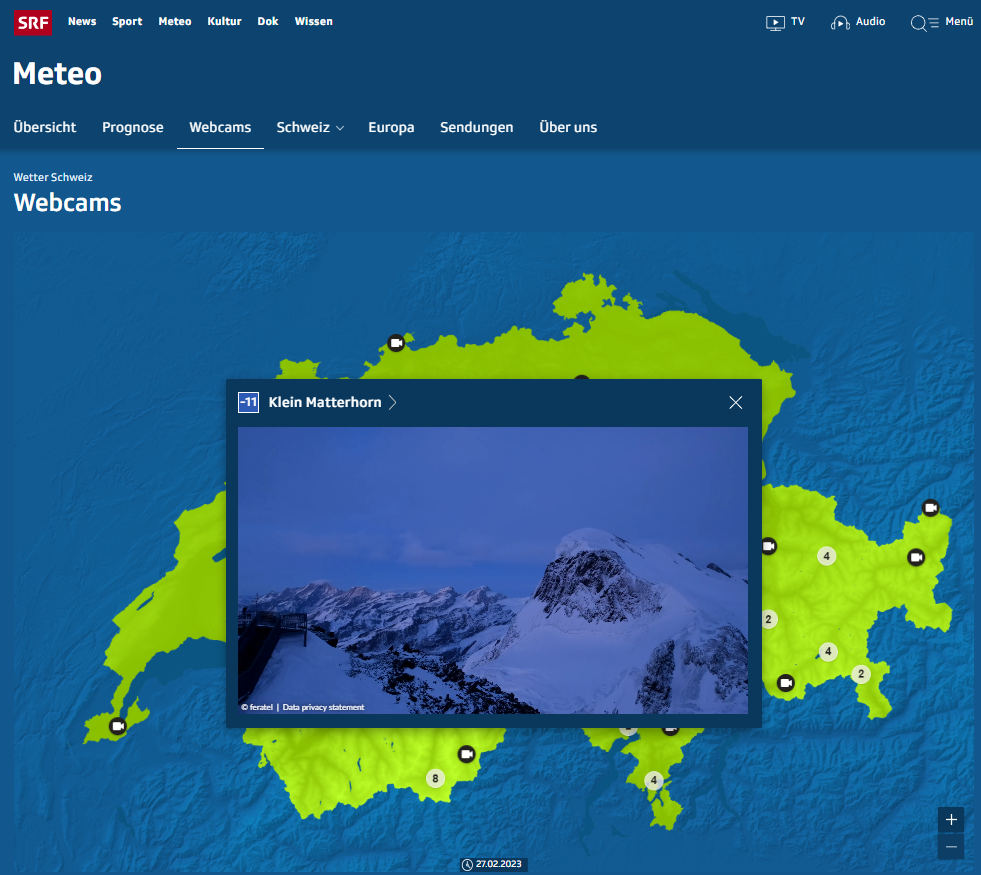
Task: Open Wissen in top navigation
Action: [x=313, y=21]
